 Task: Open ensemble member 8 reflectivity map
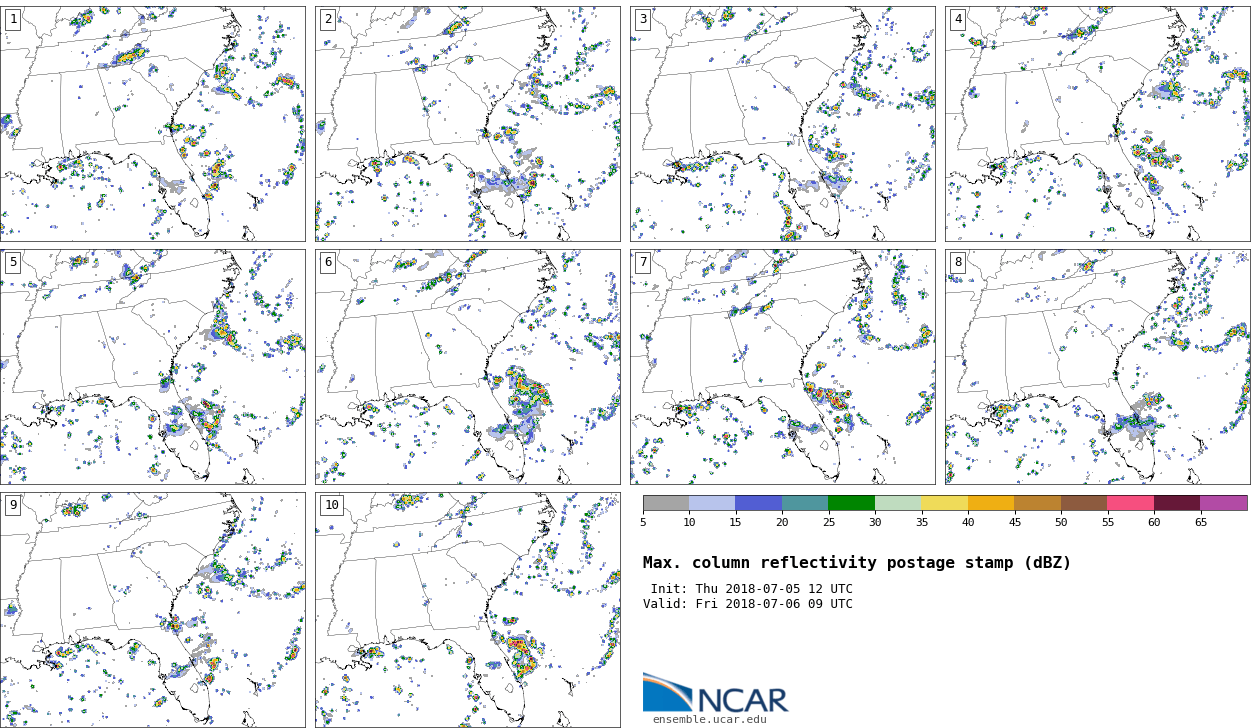[x=1098, y=367]
